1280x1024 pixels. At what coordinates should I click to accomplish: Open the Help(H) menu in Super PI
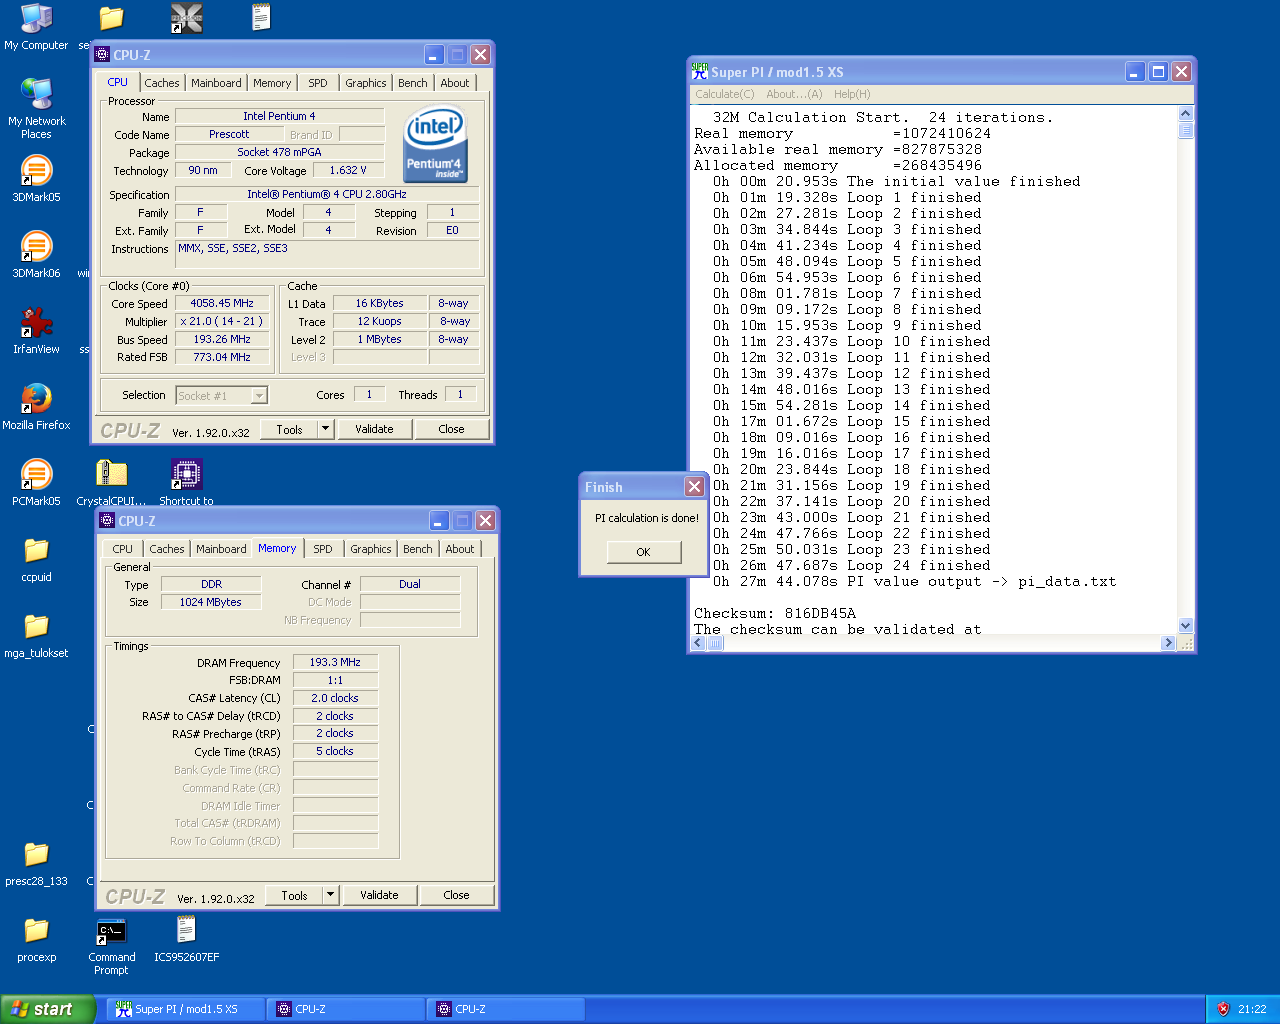852,94
